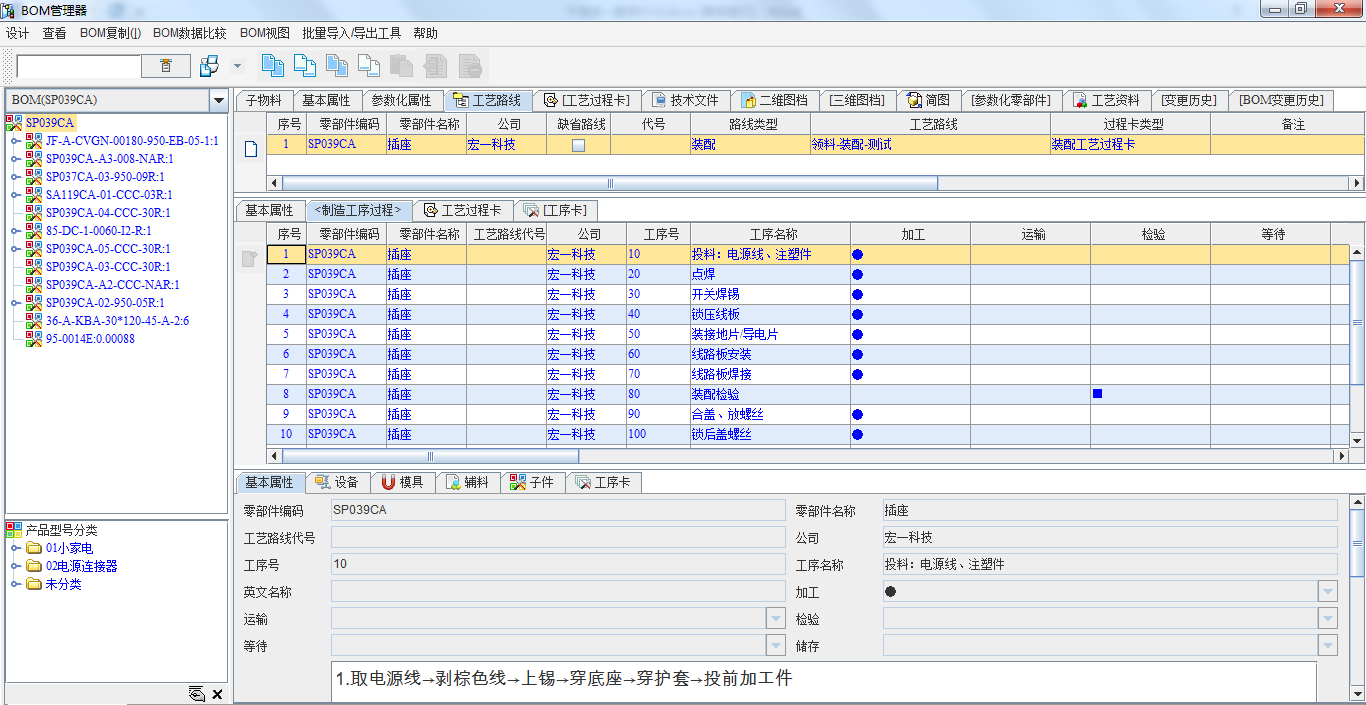This screenshot has width=1366, height=705.
Task: Click the new document icon beside the route table
Action: coord(251,149)
